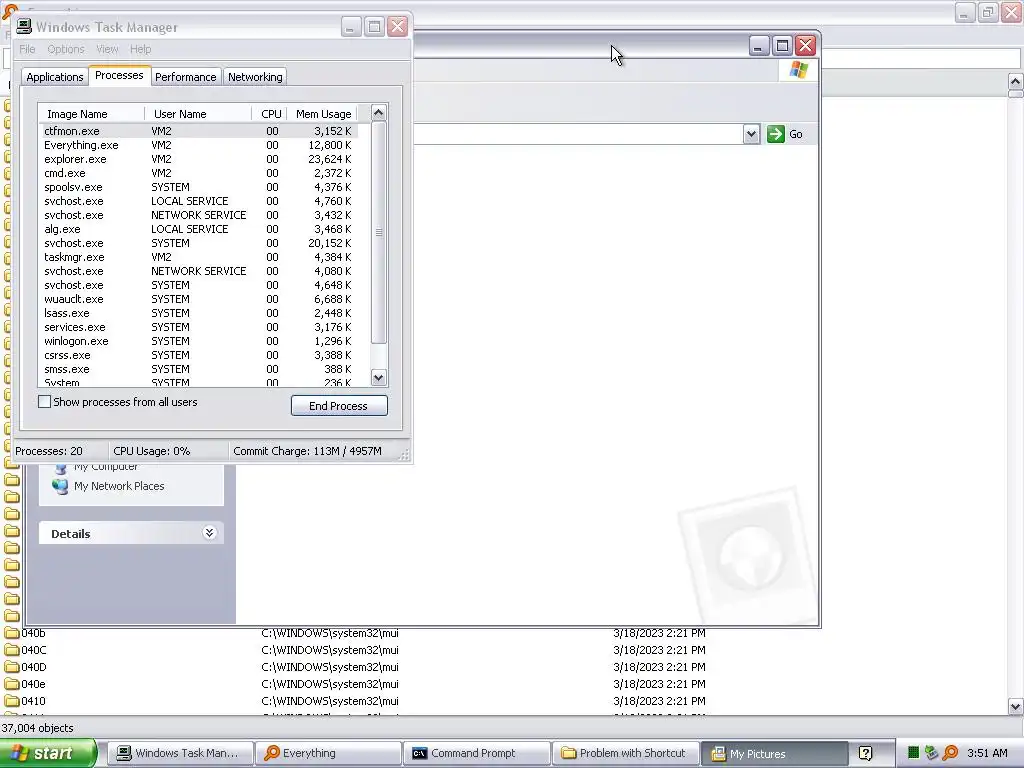This screenshot has height=768, width=1024.
Task: Sort processes by User Name column
Action: (x=198, y=114)
